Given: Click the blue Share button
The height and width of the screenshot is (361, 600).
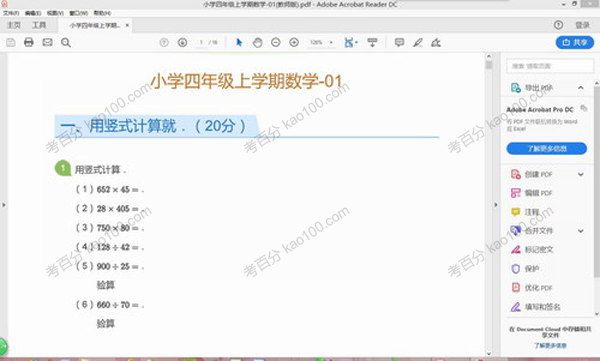Looking at the screenshot, I should pos(575,42).
